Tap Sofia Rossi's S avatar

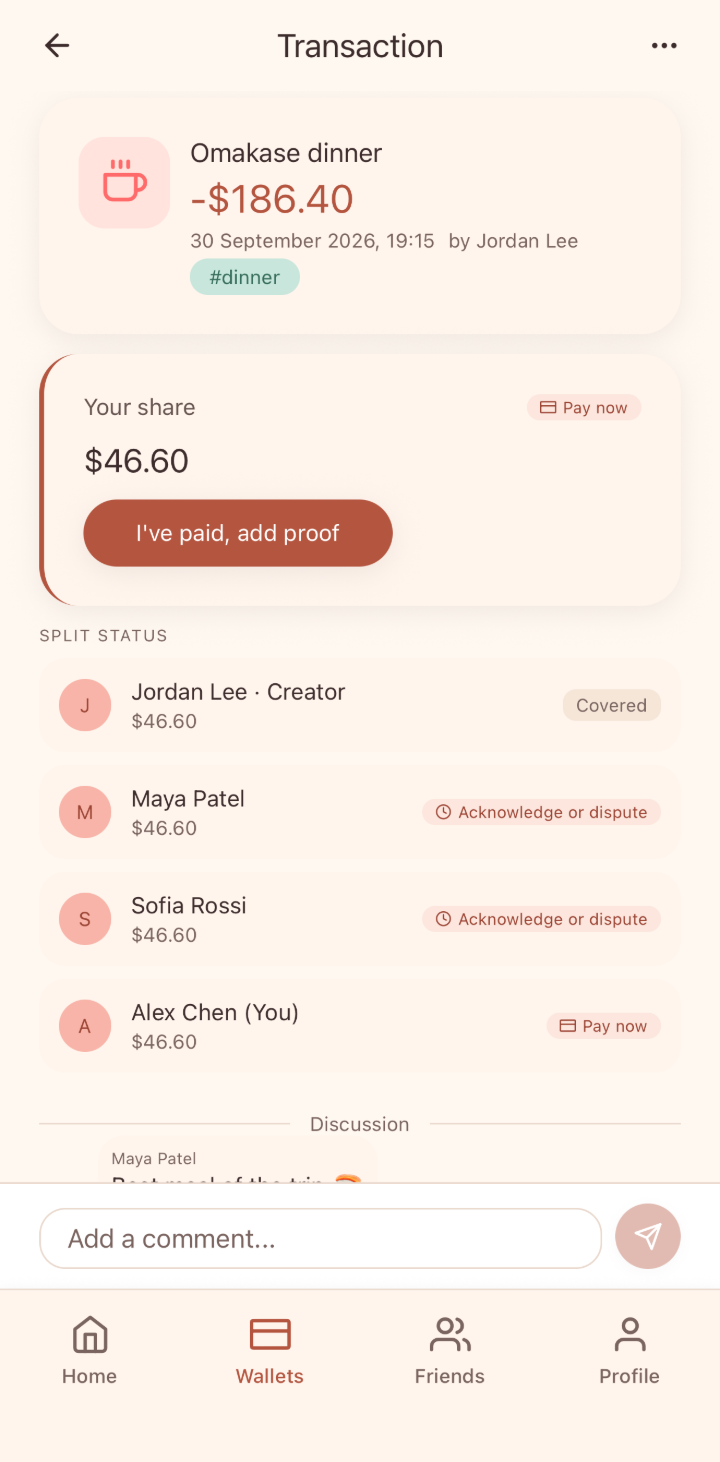pos(85,919)
